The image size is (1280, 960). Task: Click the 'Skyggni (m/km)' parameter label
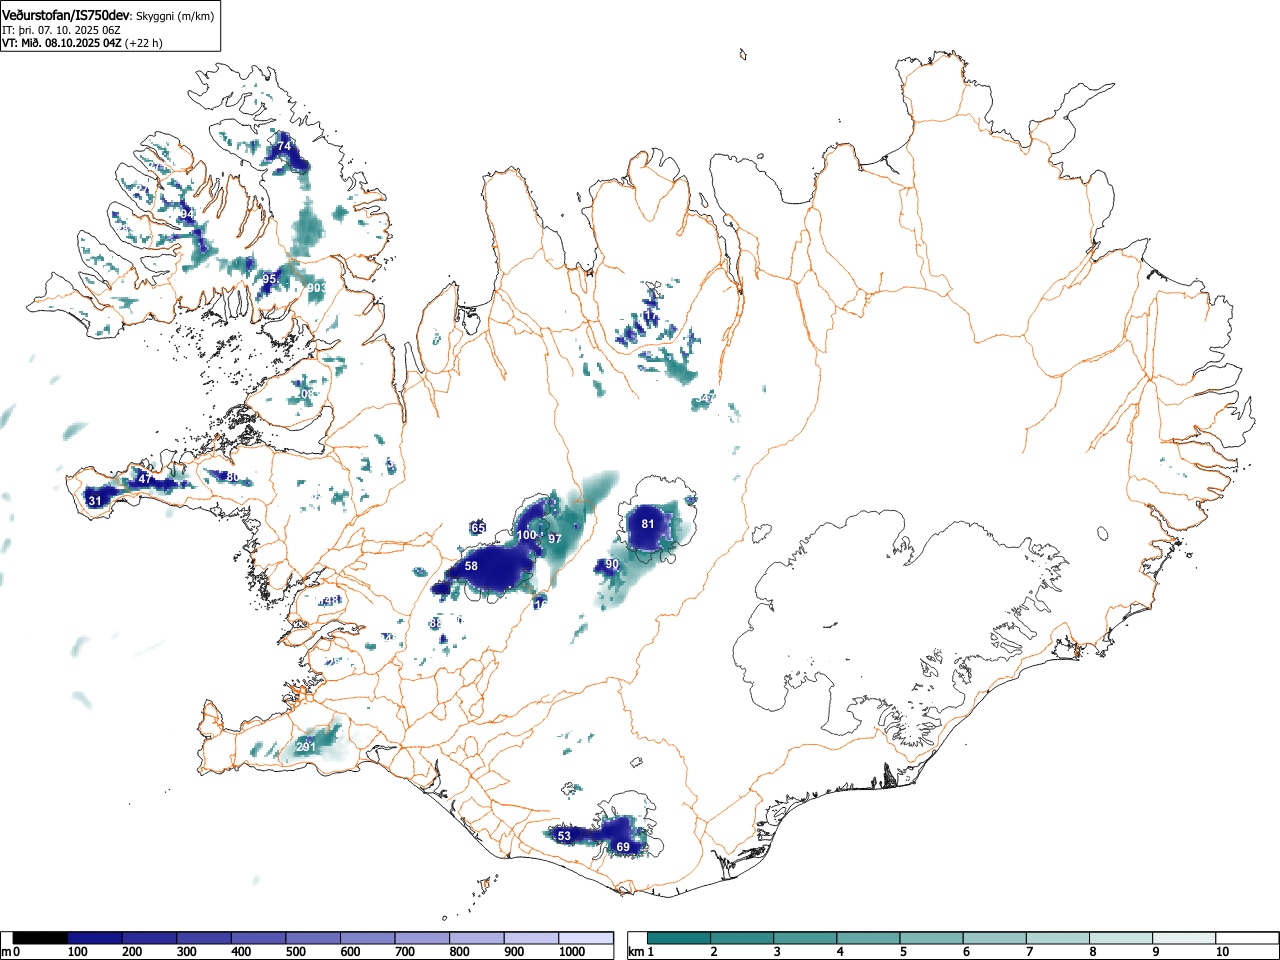click(175, 16)
